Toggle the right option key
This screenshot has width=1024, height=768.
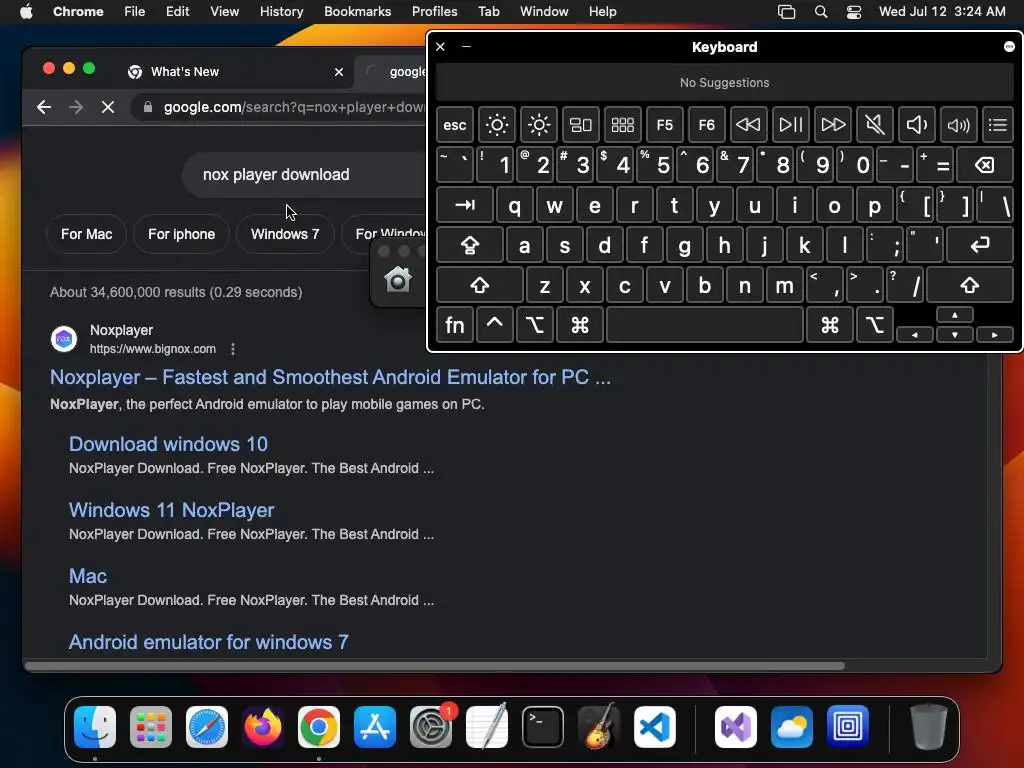[874, 325]
